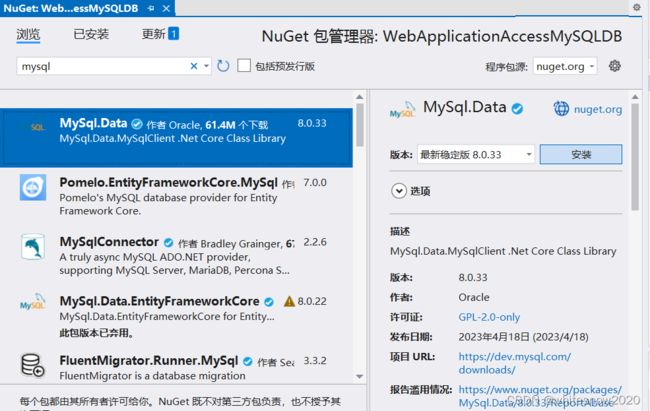
Task: Click 此包版本已弃用 notice text
Action: click(x=96, y=333)
